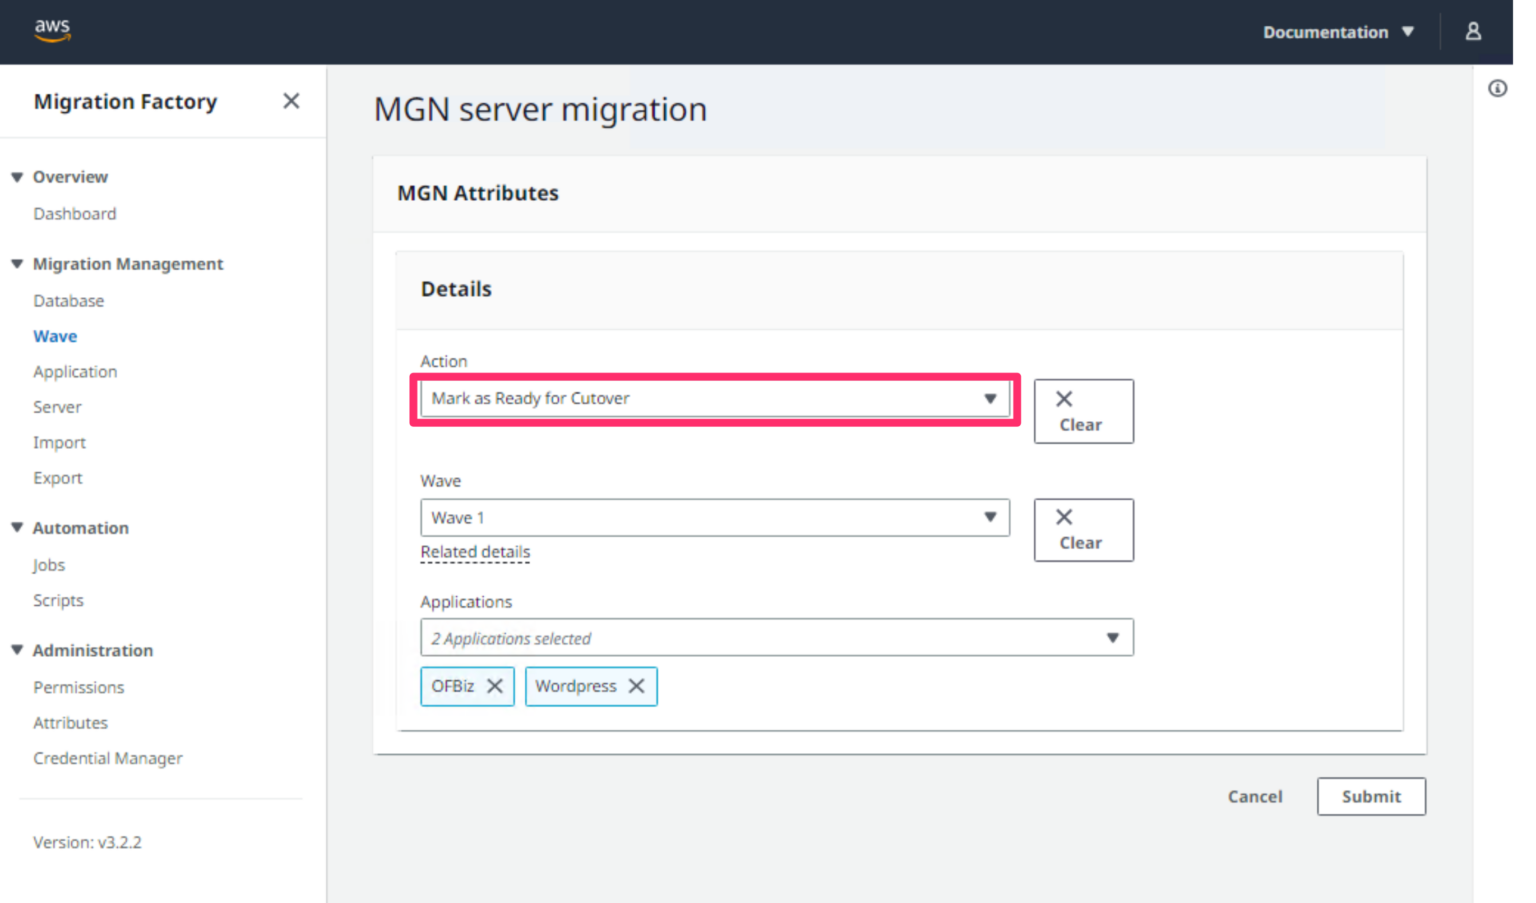Submit the MGN server migration form
The width and height of the screenshot is (1536, 903).
(x=1370, y=796)
